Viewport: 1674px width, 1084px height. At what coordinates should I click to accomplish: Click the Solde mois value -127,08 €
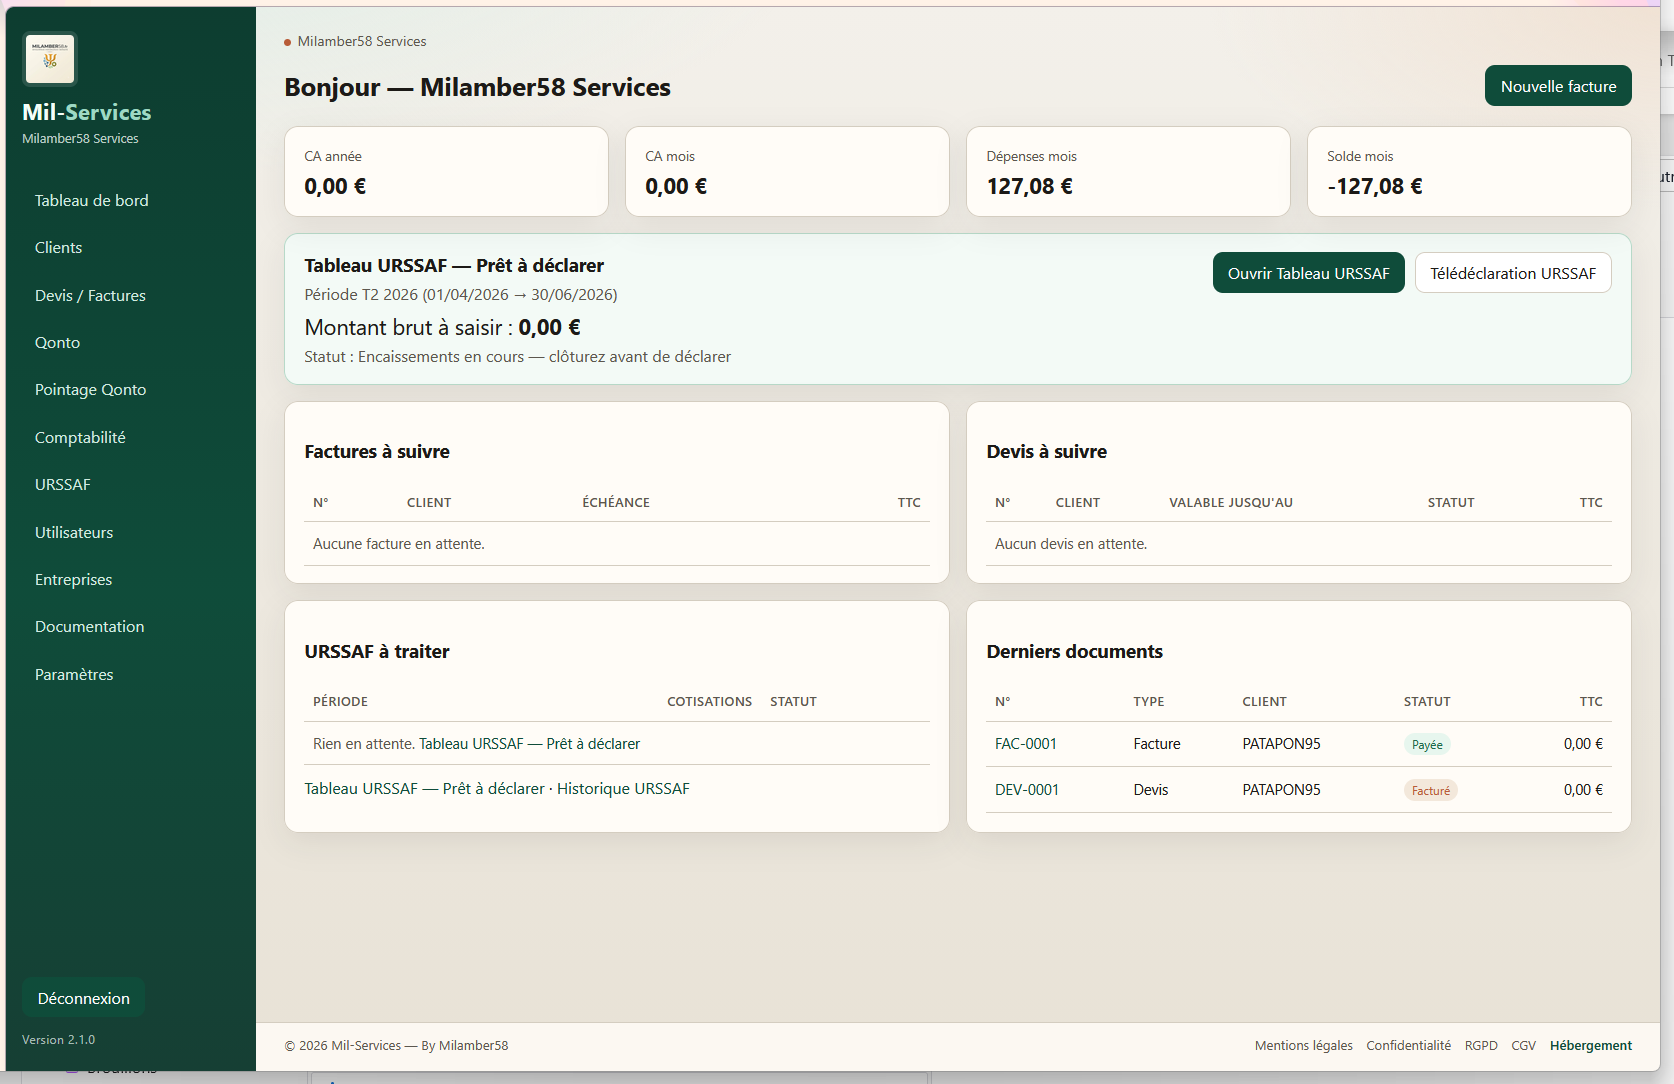(x=1375, y=187)
